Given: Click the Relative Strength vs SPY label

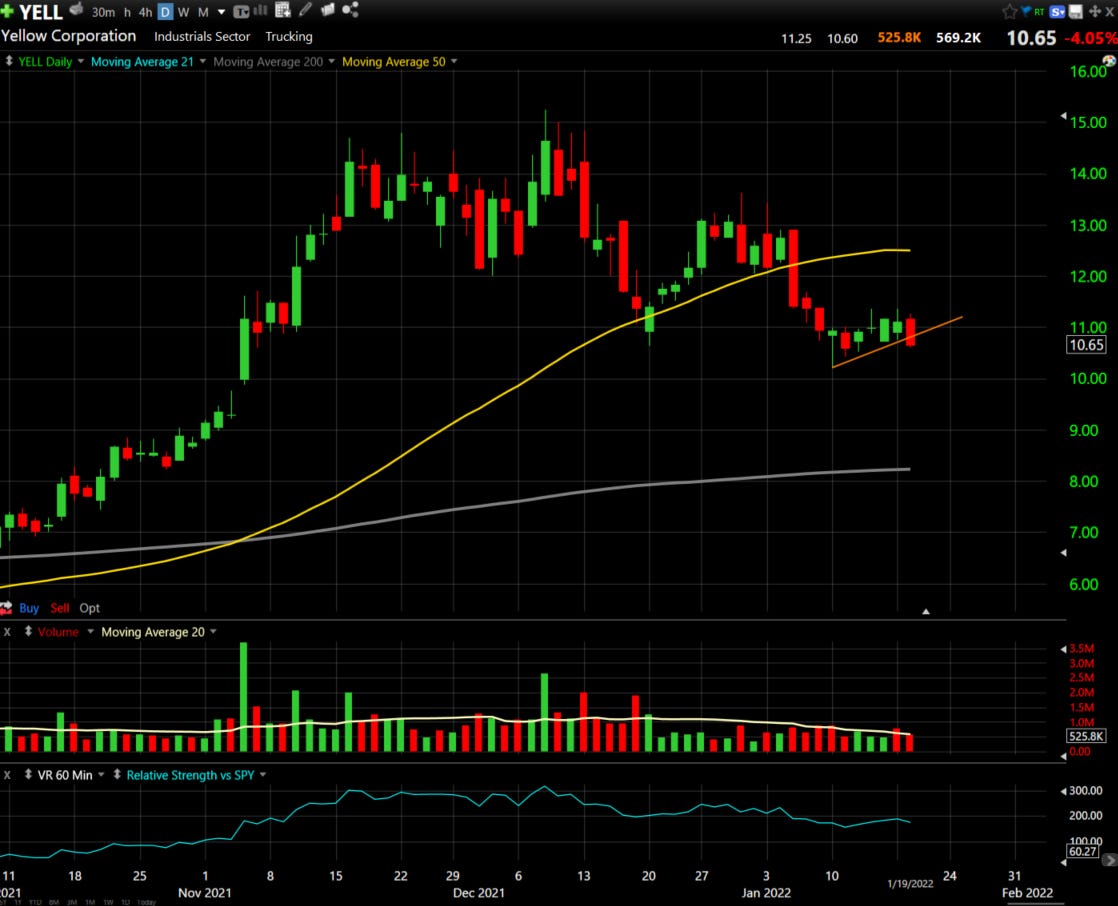Looking at the screenshot, I should tap(190, 775).
